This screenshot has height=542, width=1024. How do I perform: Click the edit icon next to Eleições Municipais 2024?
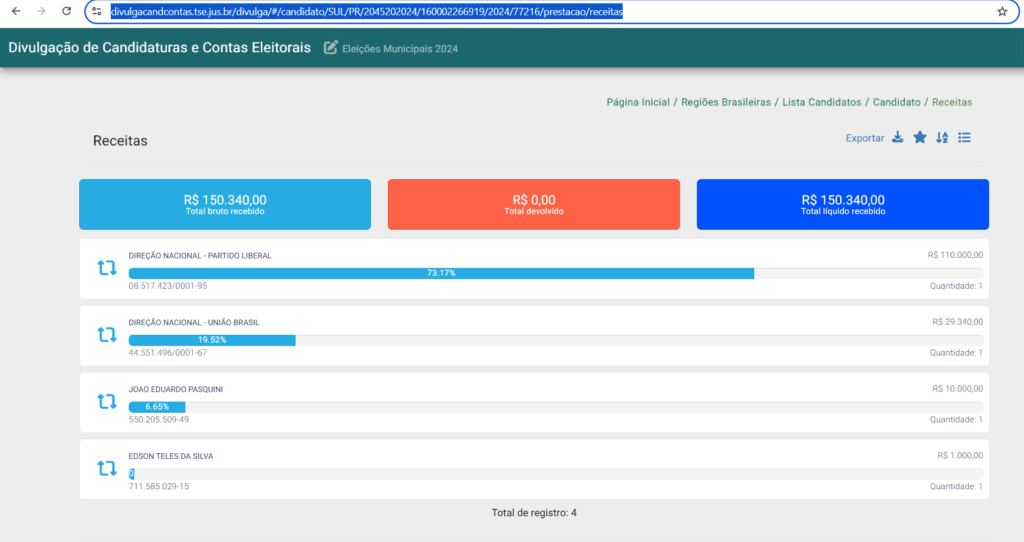pos(330,47)
